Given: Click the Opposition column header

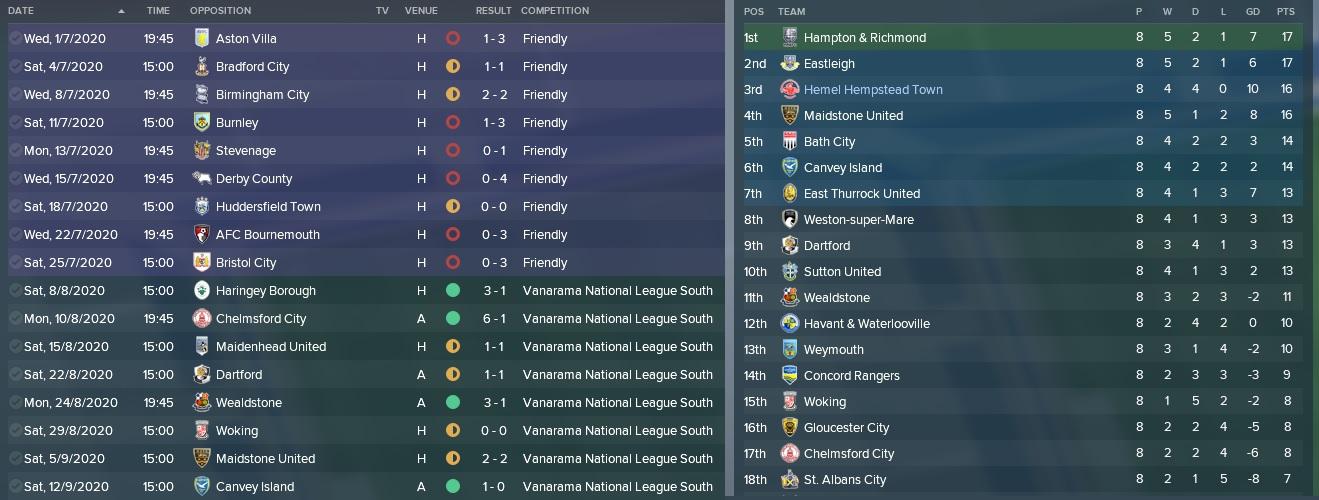Looking at the screenshot, I should 220,11.
